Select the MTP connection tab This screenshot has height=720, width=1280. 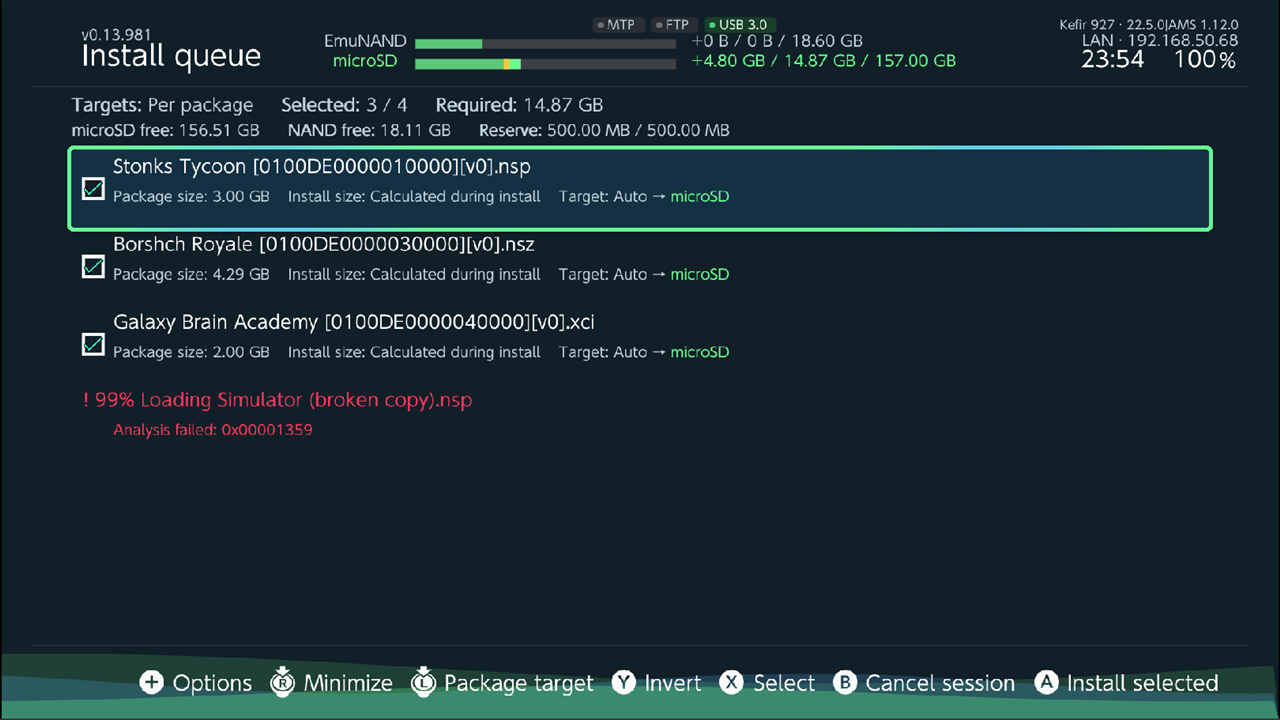pyautogui.click(x=619, y=24)
